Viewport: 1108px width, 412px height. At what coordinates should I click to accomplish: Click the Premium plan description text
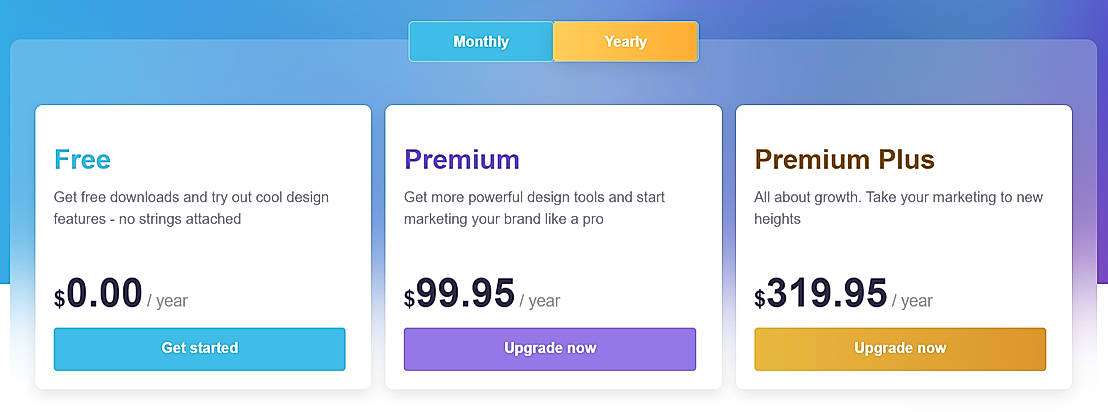(x=534, y=208)
